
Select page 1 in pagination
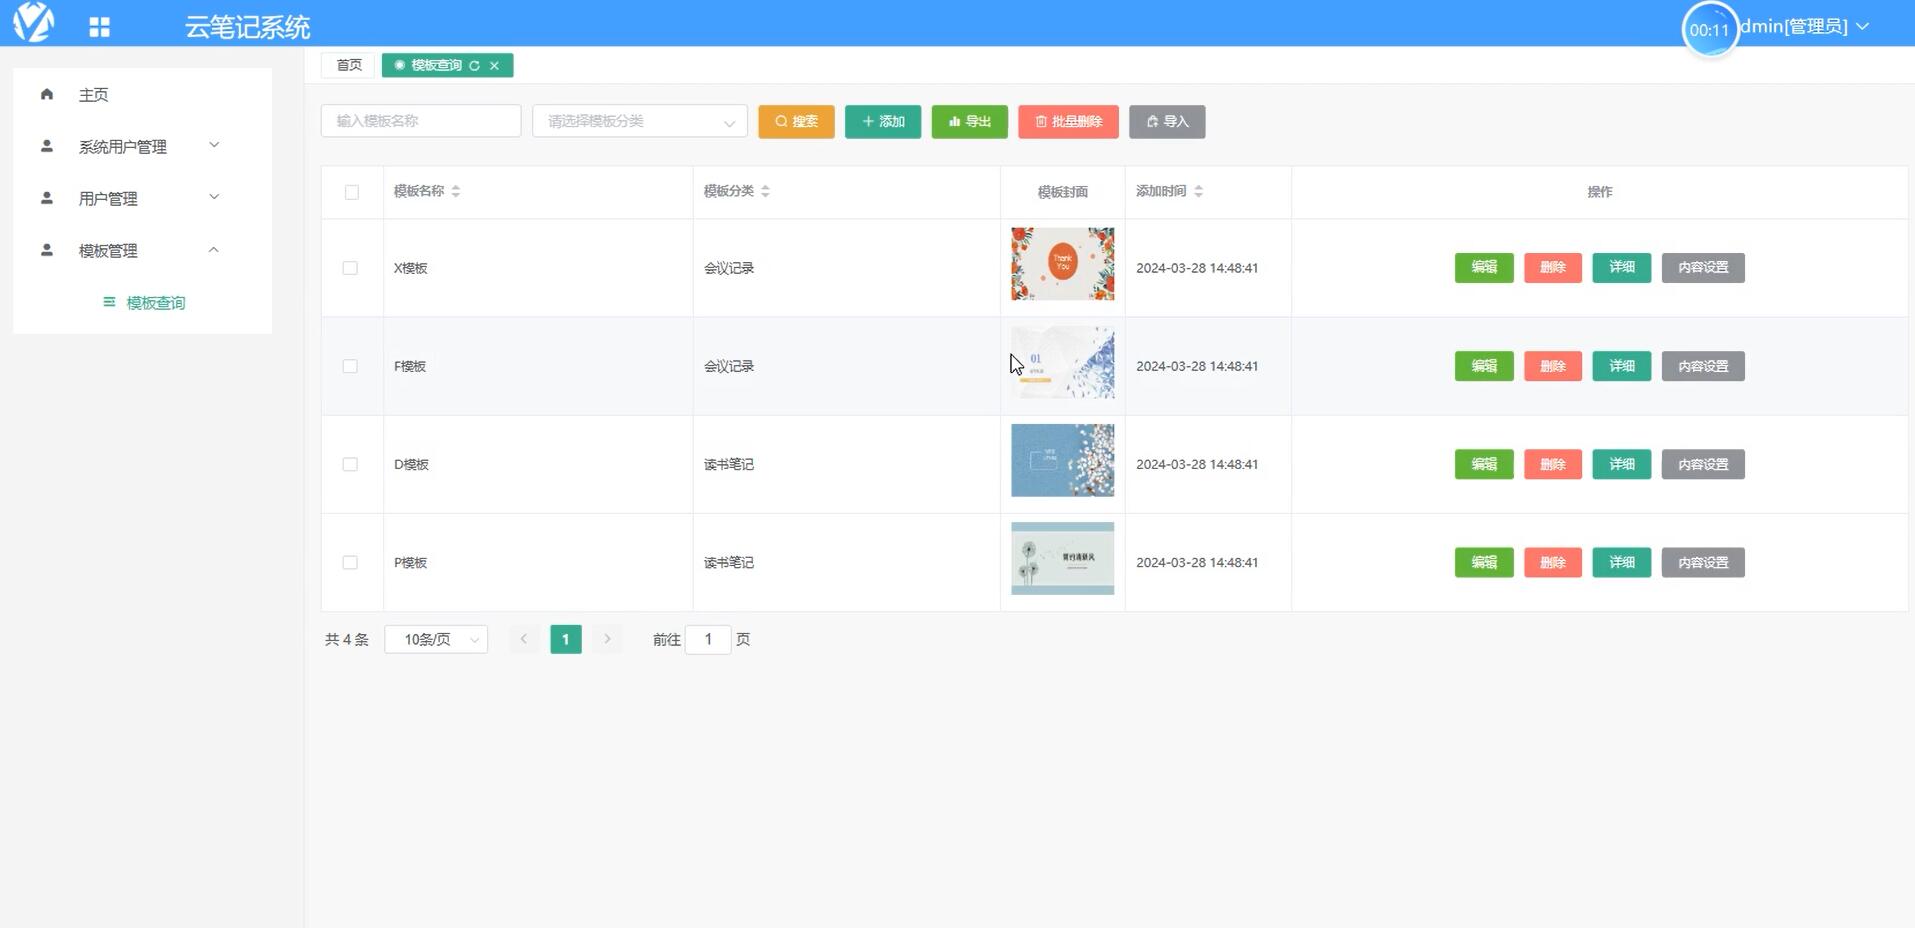(x=566, y=639)
